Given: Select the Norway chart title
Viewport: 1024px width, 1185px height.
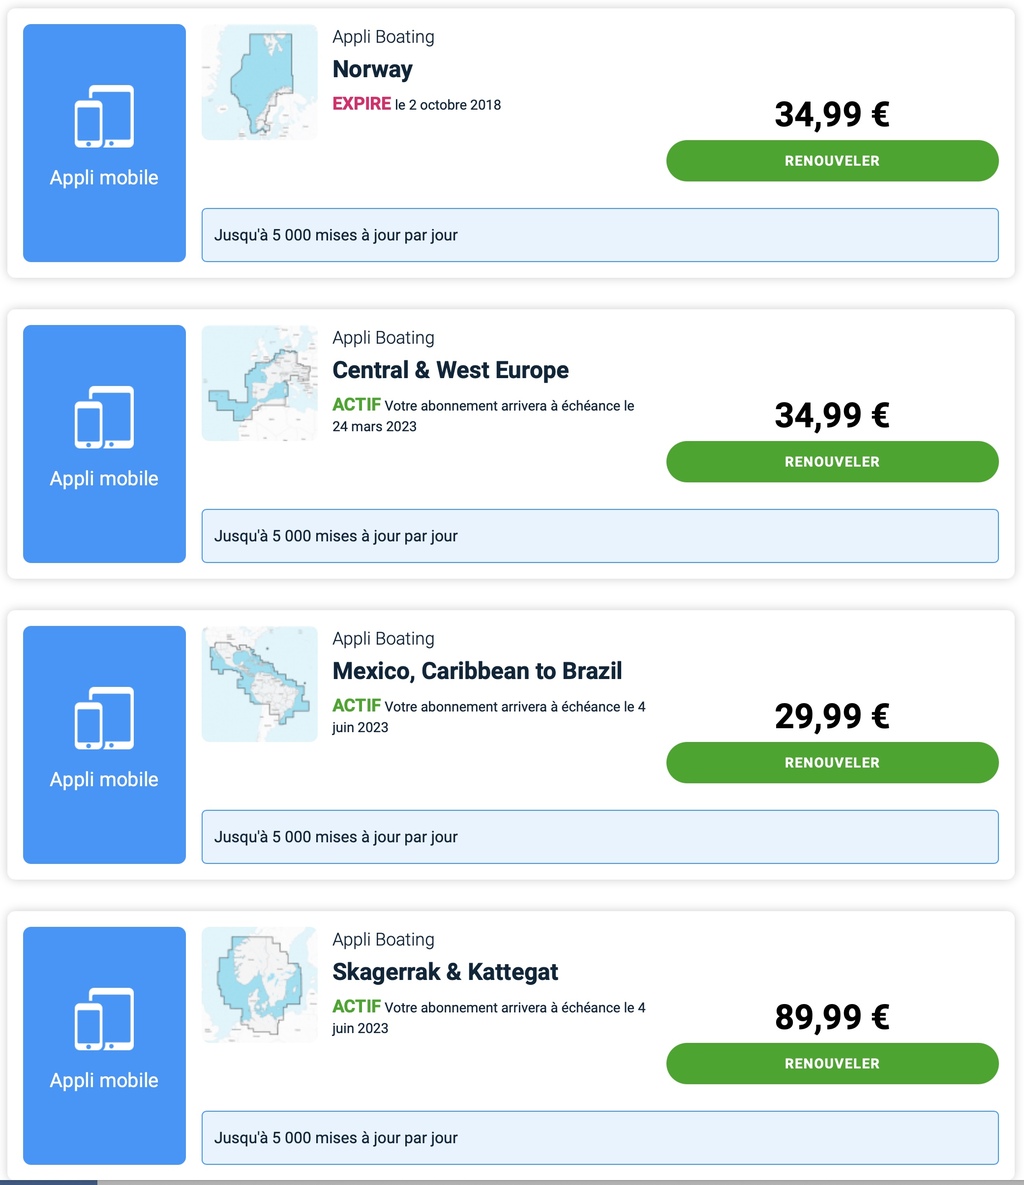Looking at the screenshot, I should (x=373, y=69).
